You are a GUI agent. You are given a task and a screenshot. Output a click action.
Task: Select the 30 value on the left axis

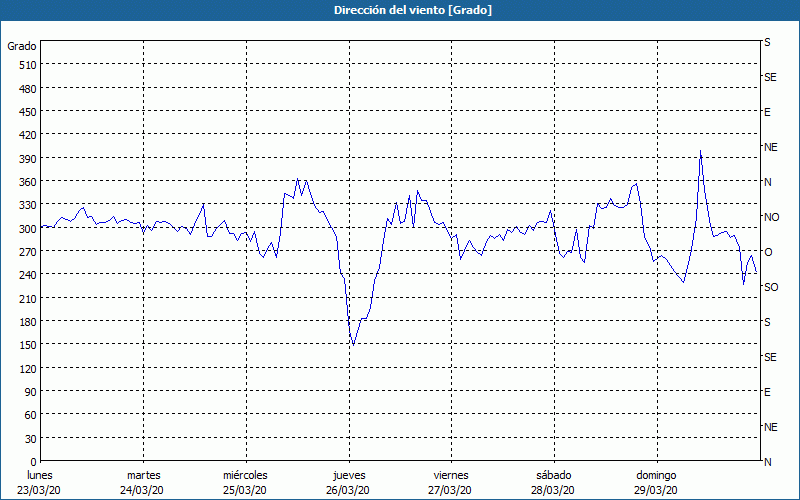pyautogui.click(x=31, y=439)
